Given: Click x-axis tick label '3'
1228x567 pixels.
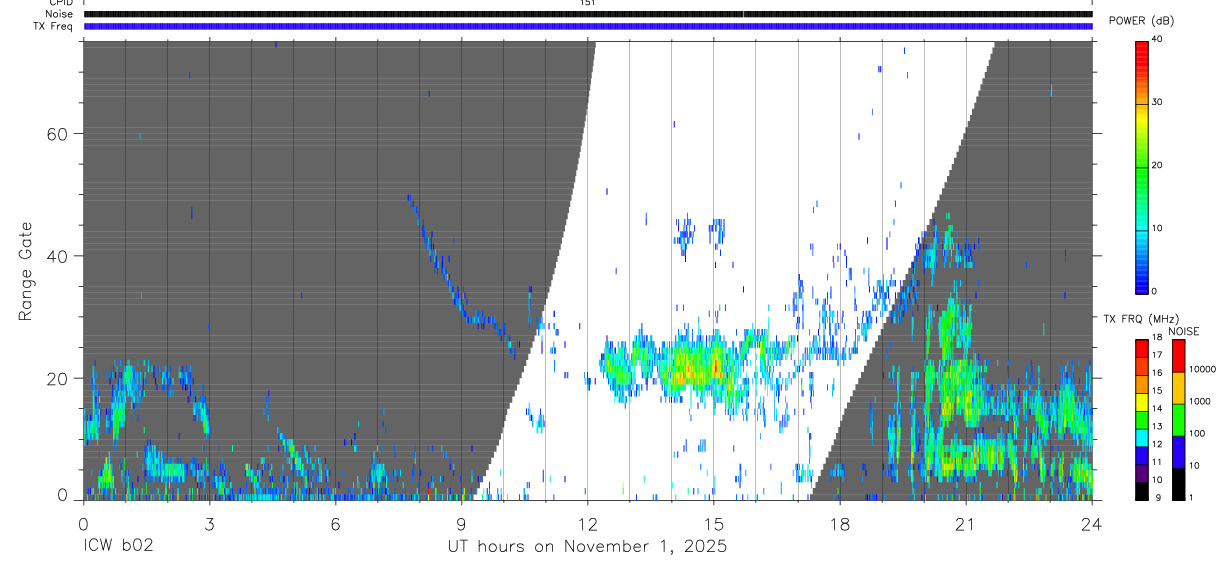Looking at the screenshot, I should coord(209,523).
